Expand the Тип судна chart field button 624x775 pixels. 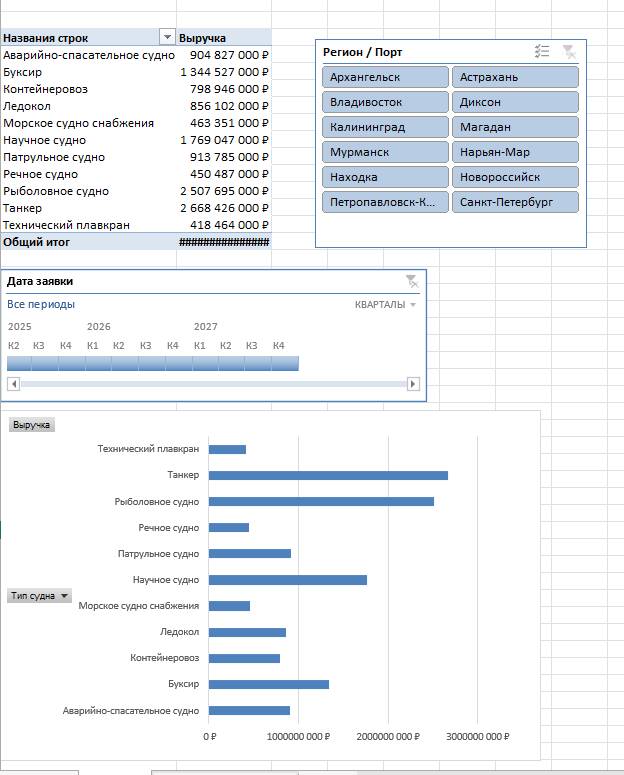pos(40,596)
